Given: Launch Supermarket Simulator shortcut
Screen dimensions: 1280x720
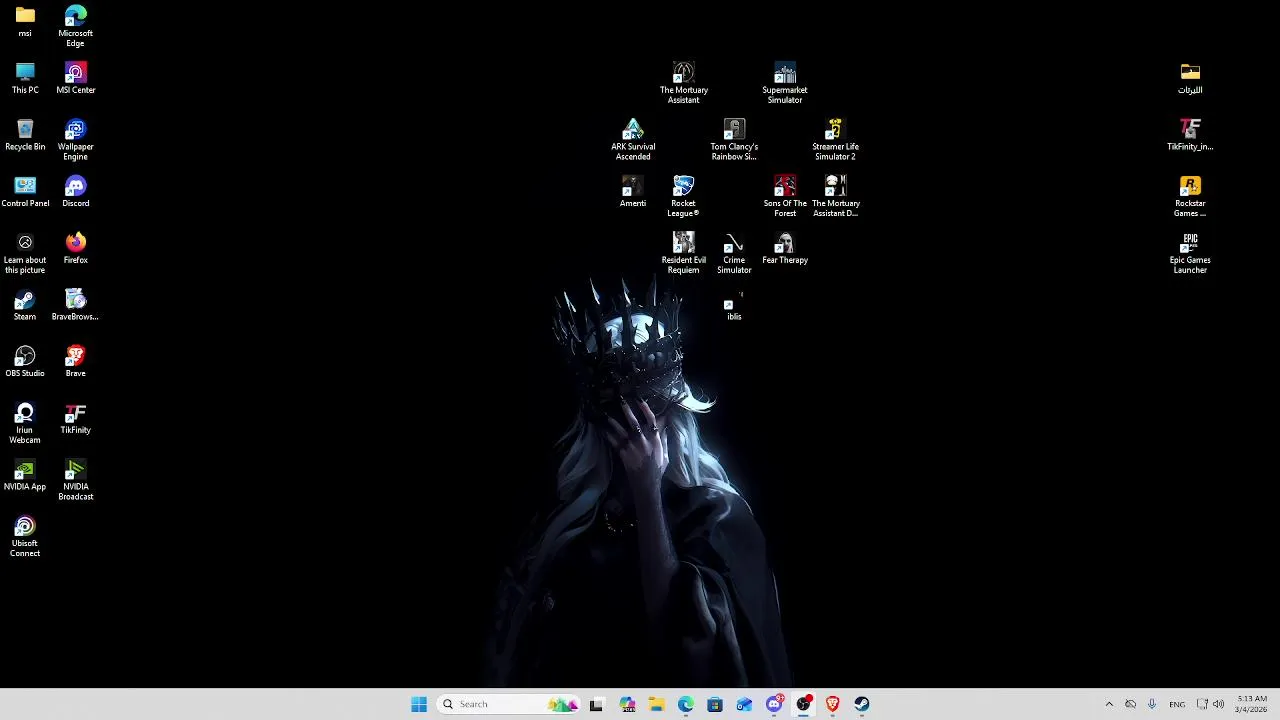Looking at the screenshot, I should coord(785,83).
